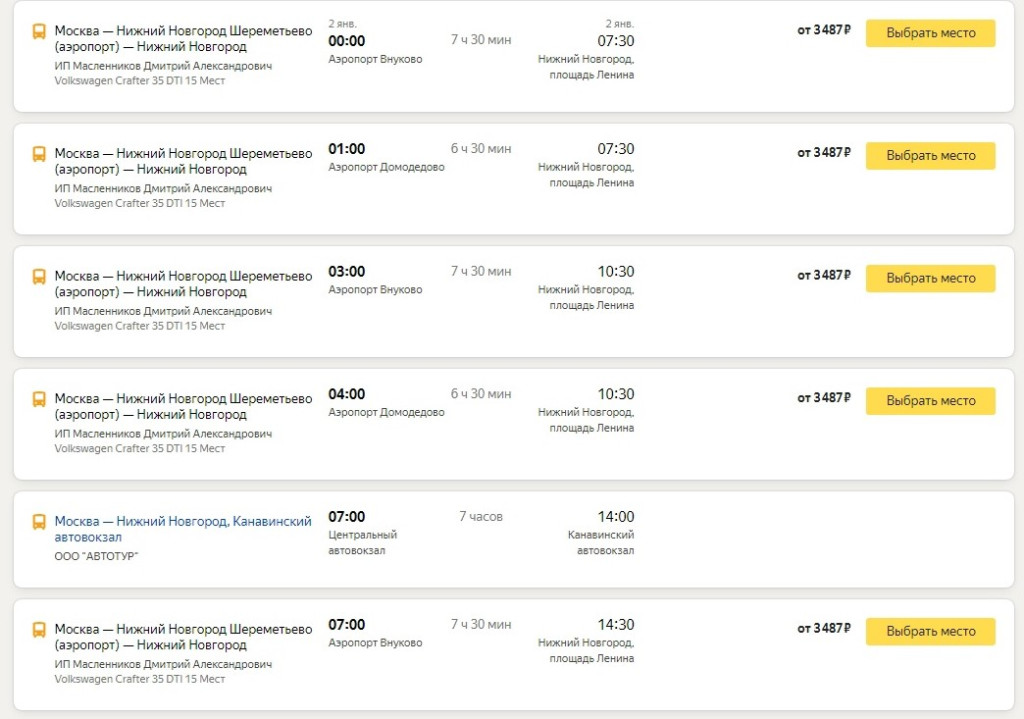Open route title of the 01:00 trip
Screen dimensions: 1024x719
[183, 161]
